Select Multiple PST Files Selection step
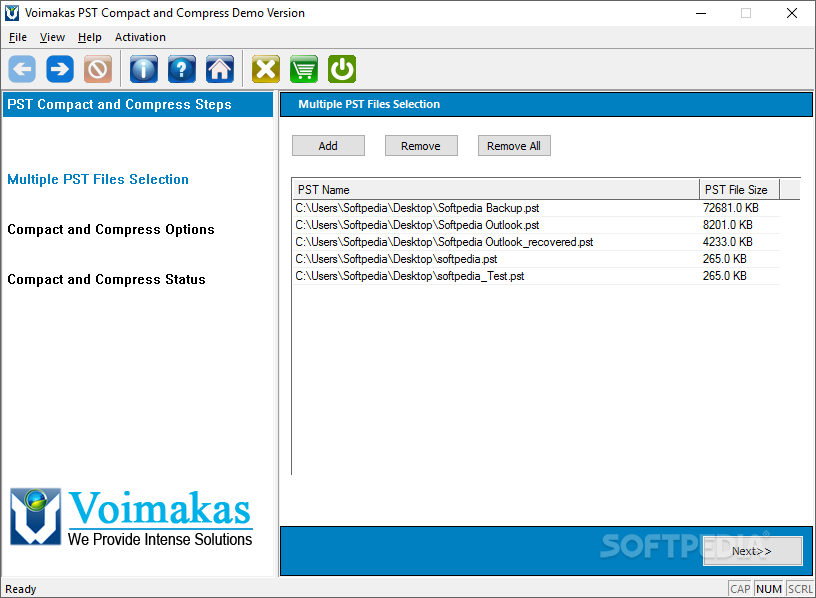This screenshot has width=816, height=598. [x=98, y=179]
